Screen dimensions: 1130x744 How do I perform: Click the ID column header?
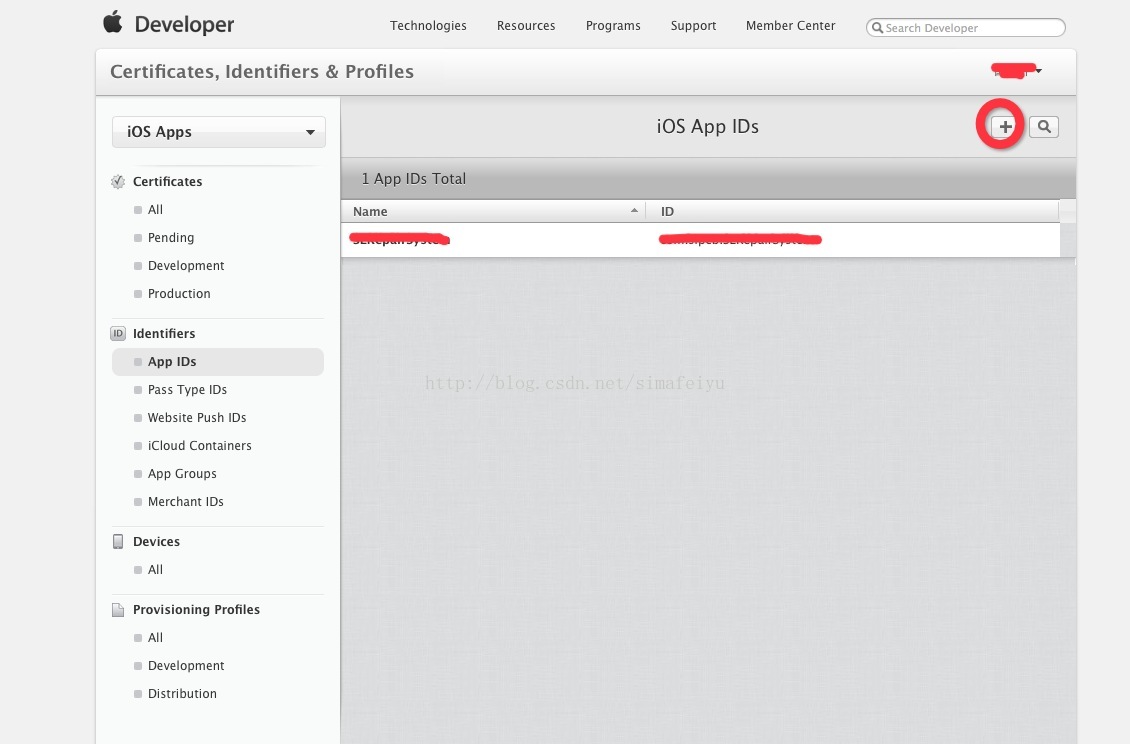[x=852, y=211]
